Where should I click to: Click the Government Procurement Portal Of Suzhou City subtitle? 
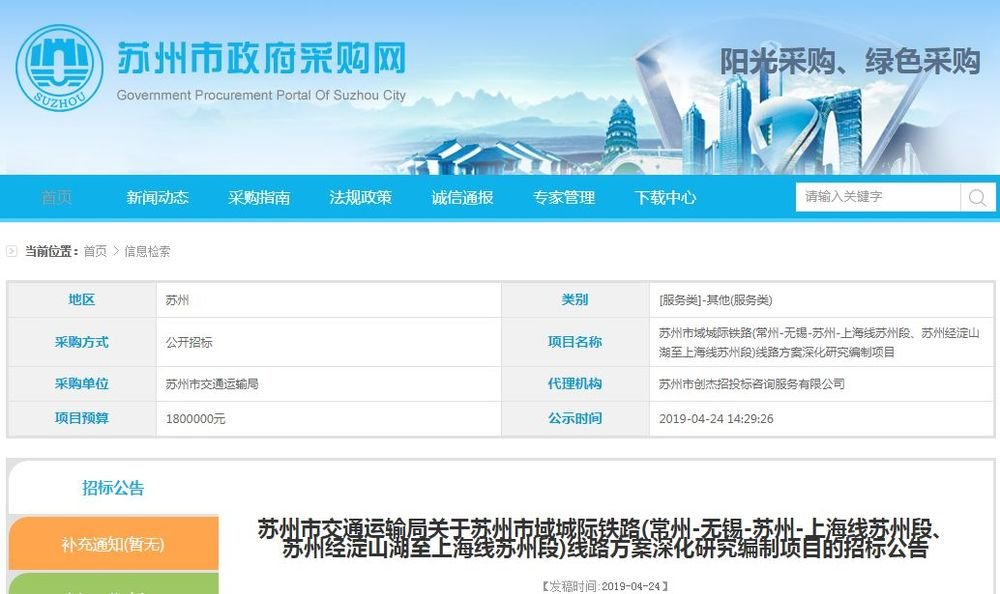tap(261, 96)
